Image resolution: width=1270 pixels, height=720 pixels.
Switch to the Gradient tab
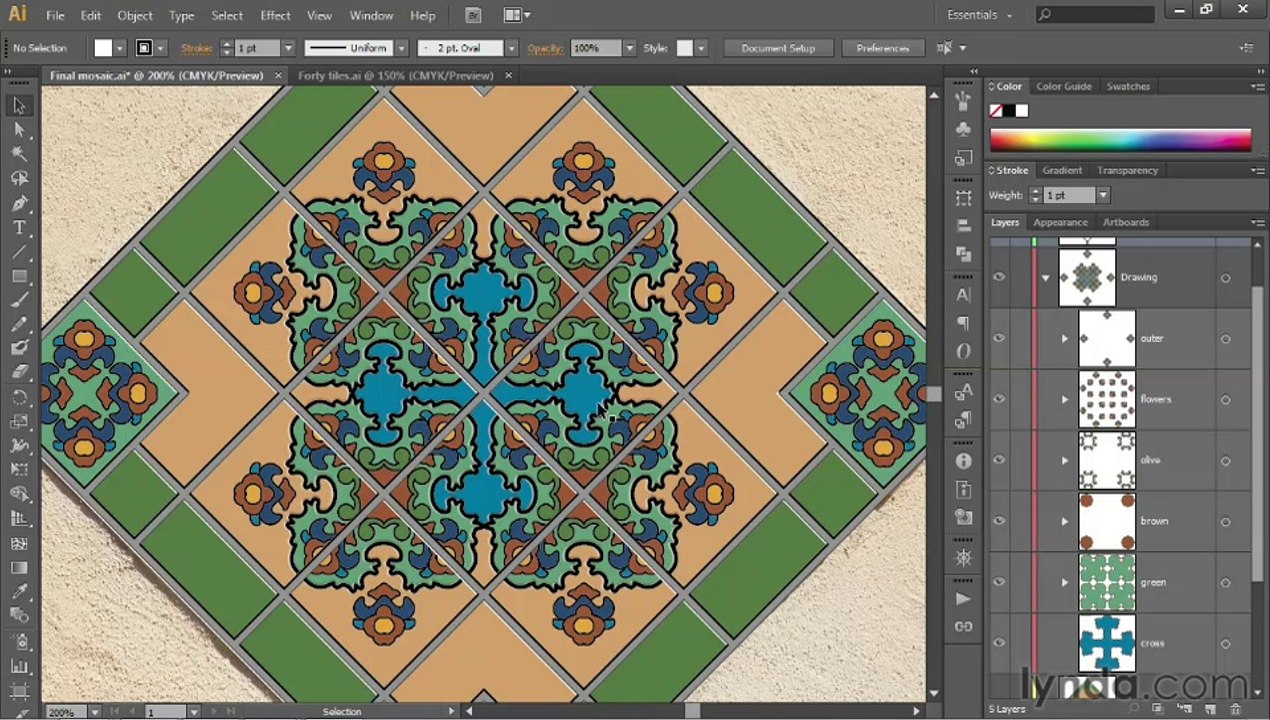click(1062, 170)
